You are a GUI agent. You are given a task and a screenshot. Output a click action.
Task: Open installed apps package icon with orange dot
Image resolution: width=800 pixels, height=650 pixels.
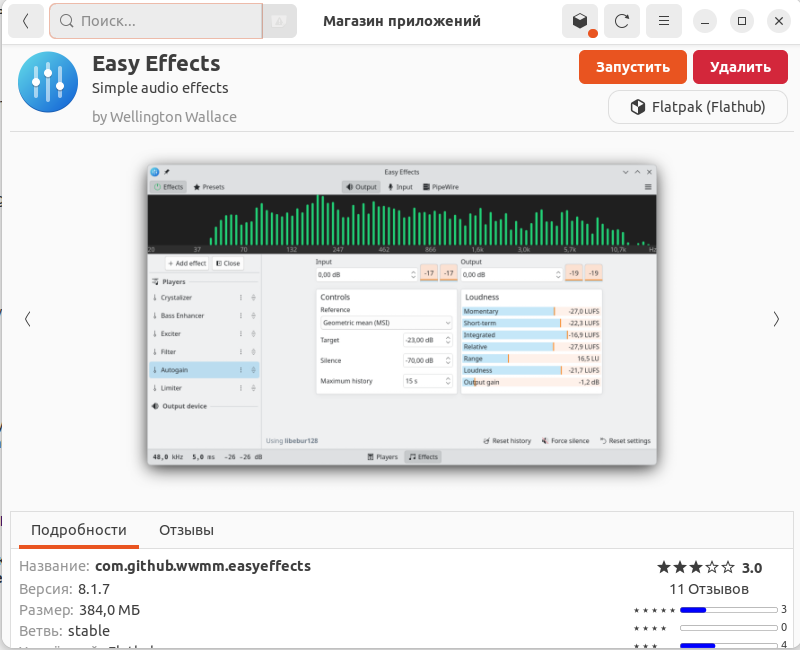[x=580, y=21]
